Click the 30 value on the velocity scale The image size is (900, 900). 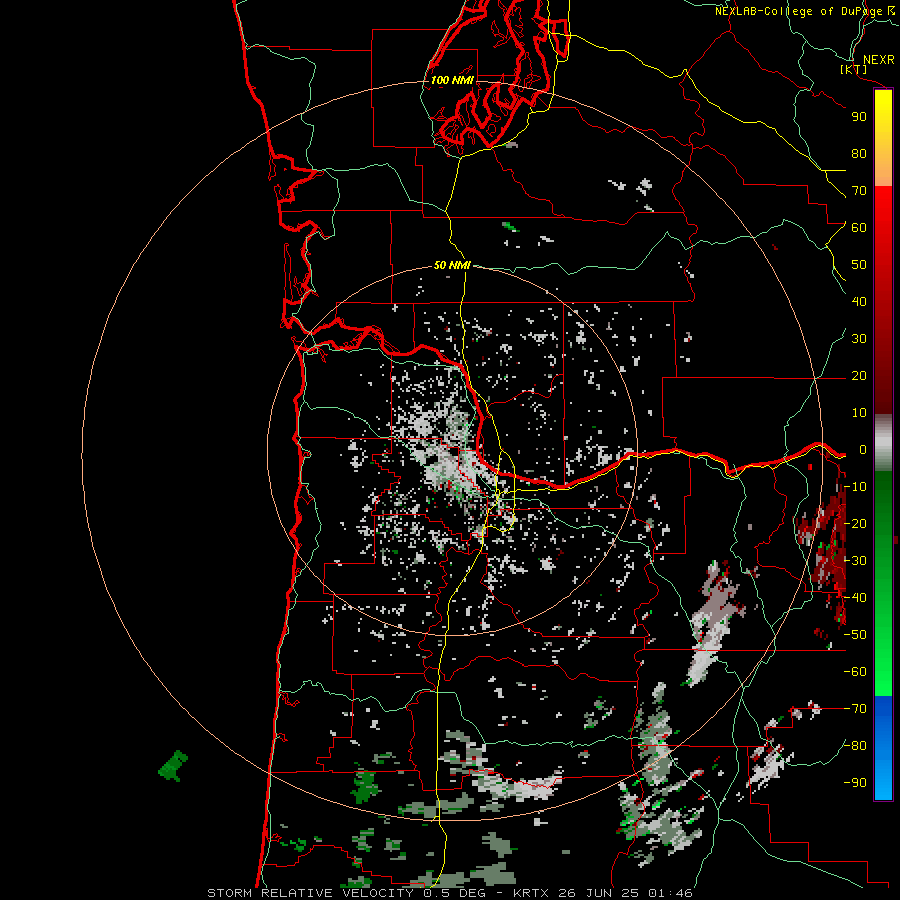[x=859, y=339]
